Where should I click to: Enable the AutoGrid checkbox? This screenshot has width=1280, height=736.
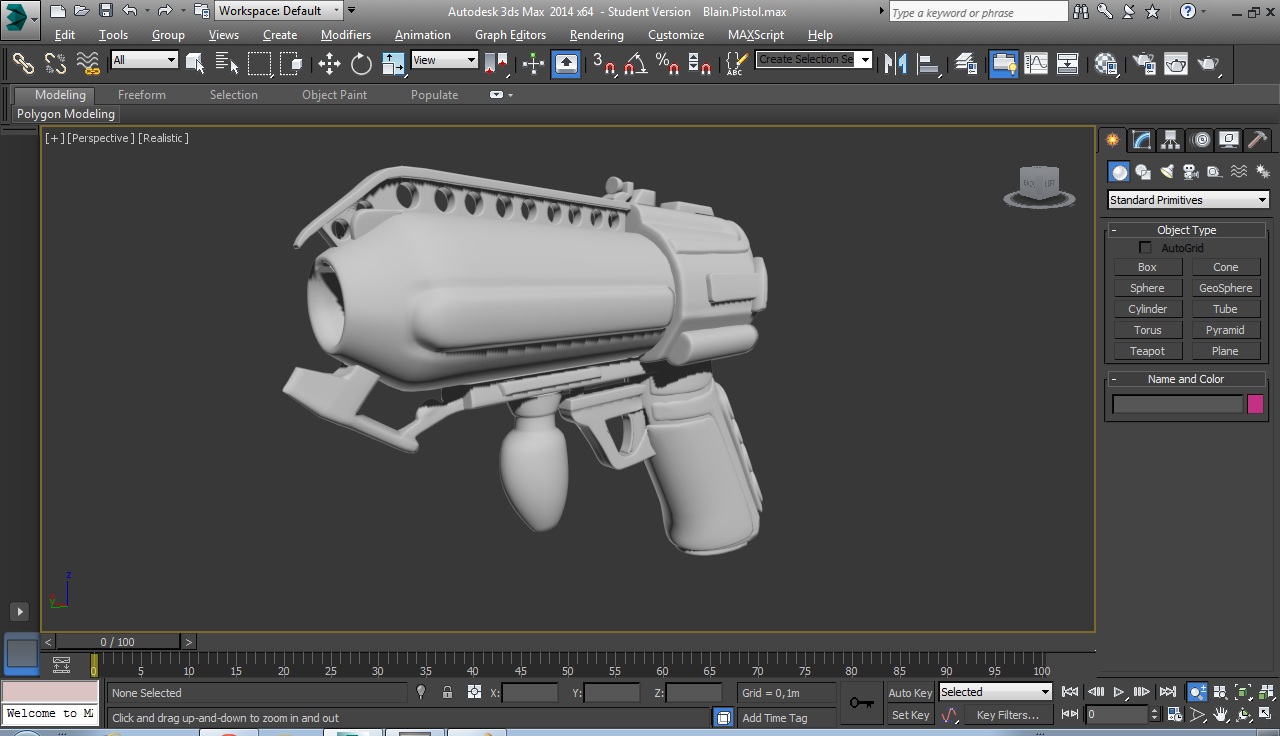point(1145,247)
